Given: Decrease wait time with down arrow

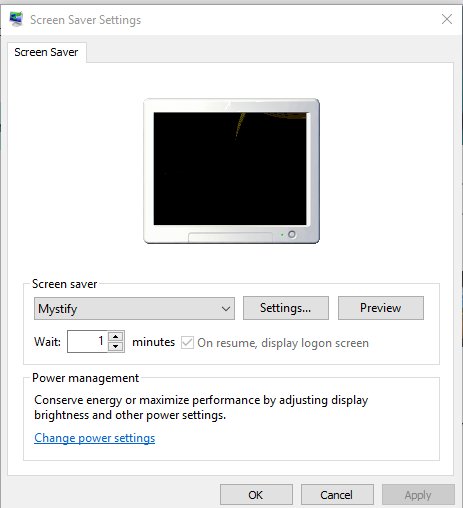Looking at the screenshot, I should pyautogui.click(x=116, y=347).
